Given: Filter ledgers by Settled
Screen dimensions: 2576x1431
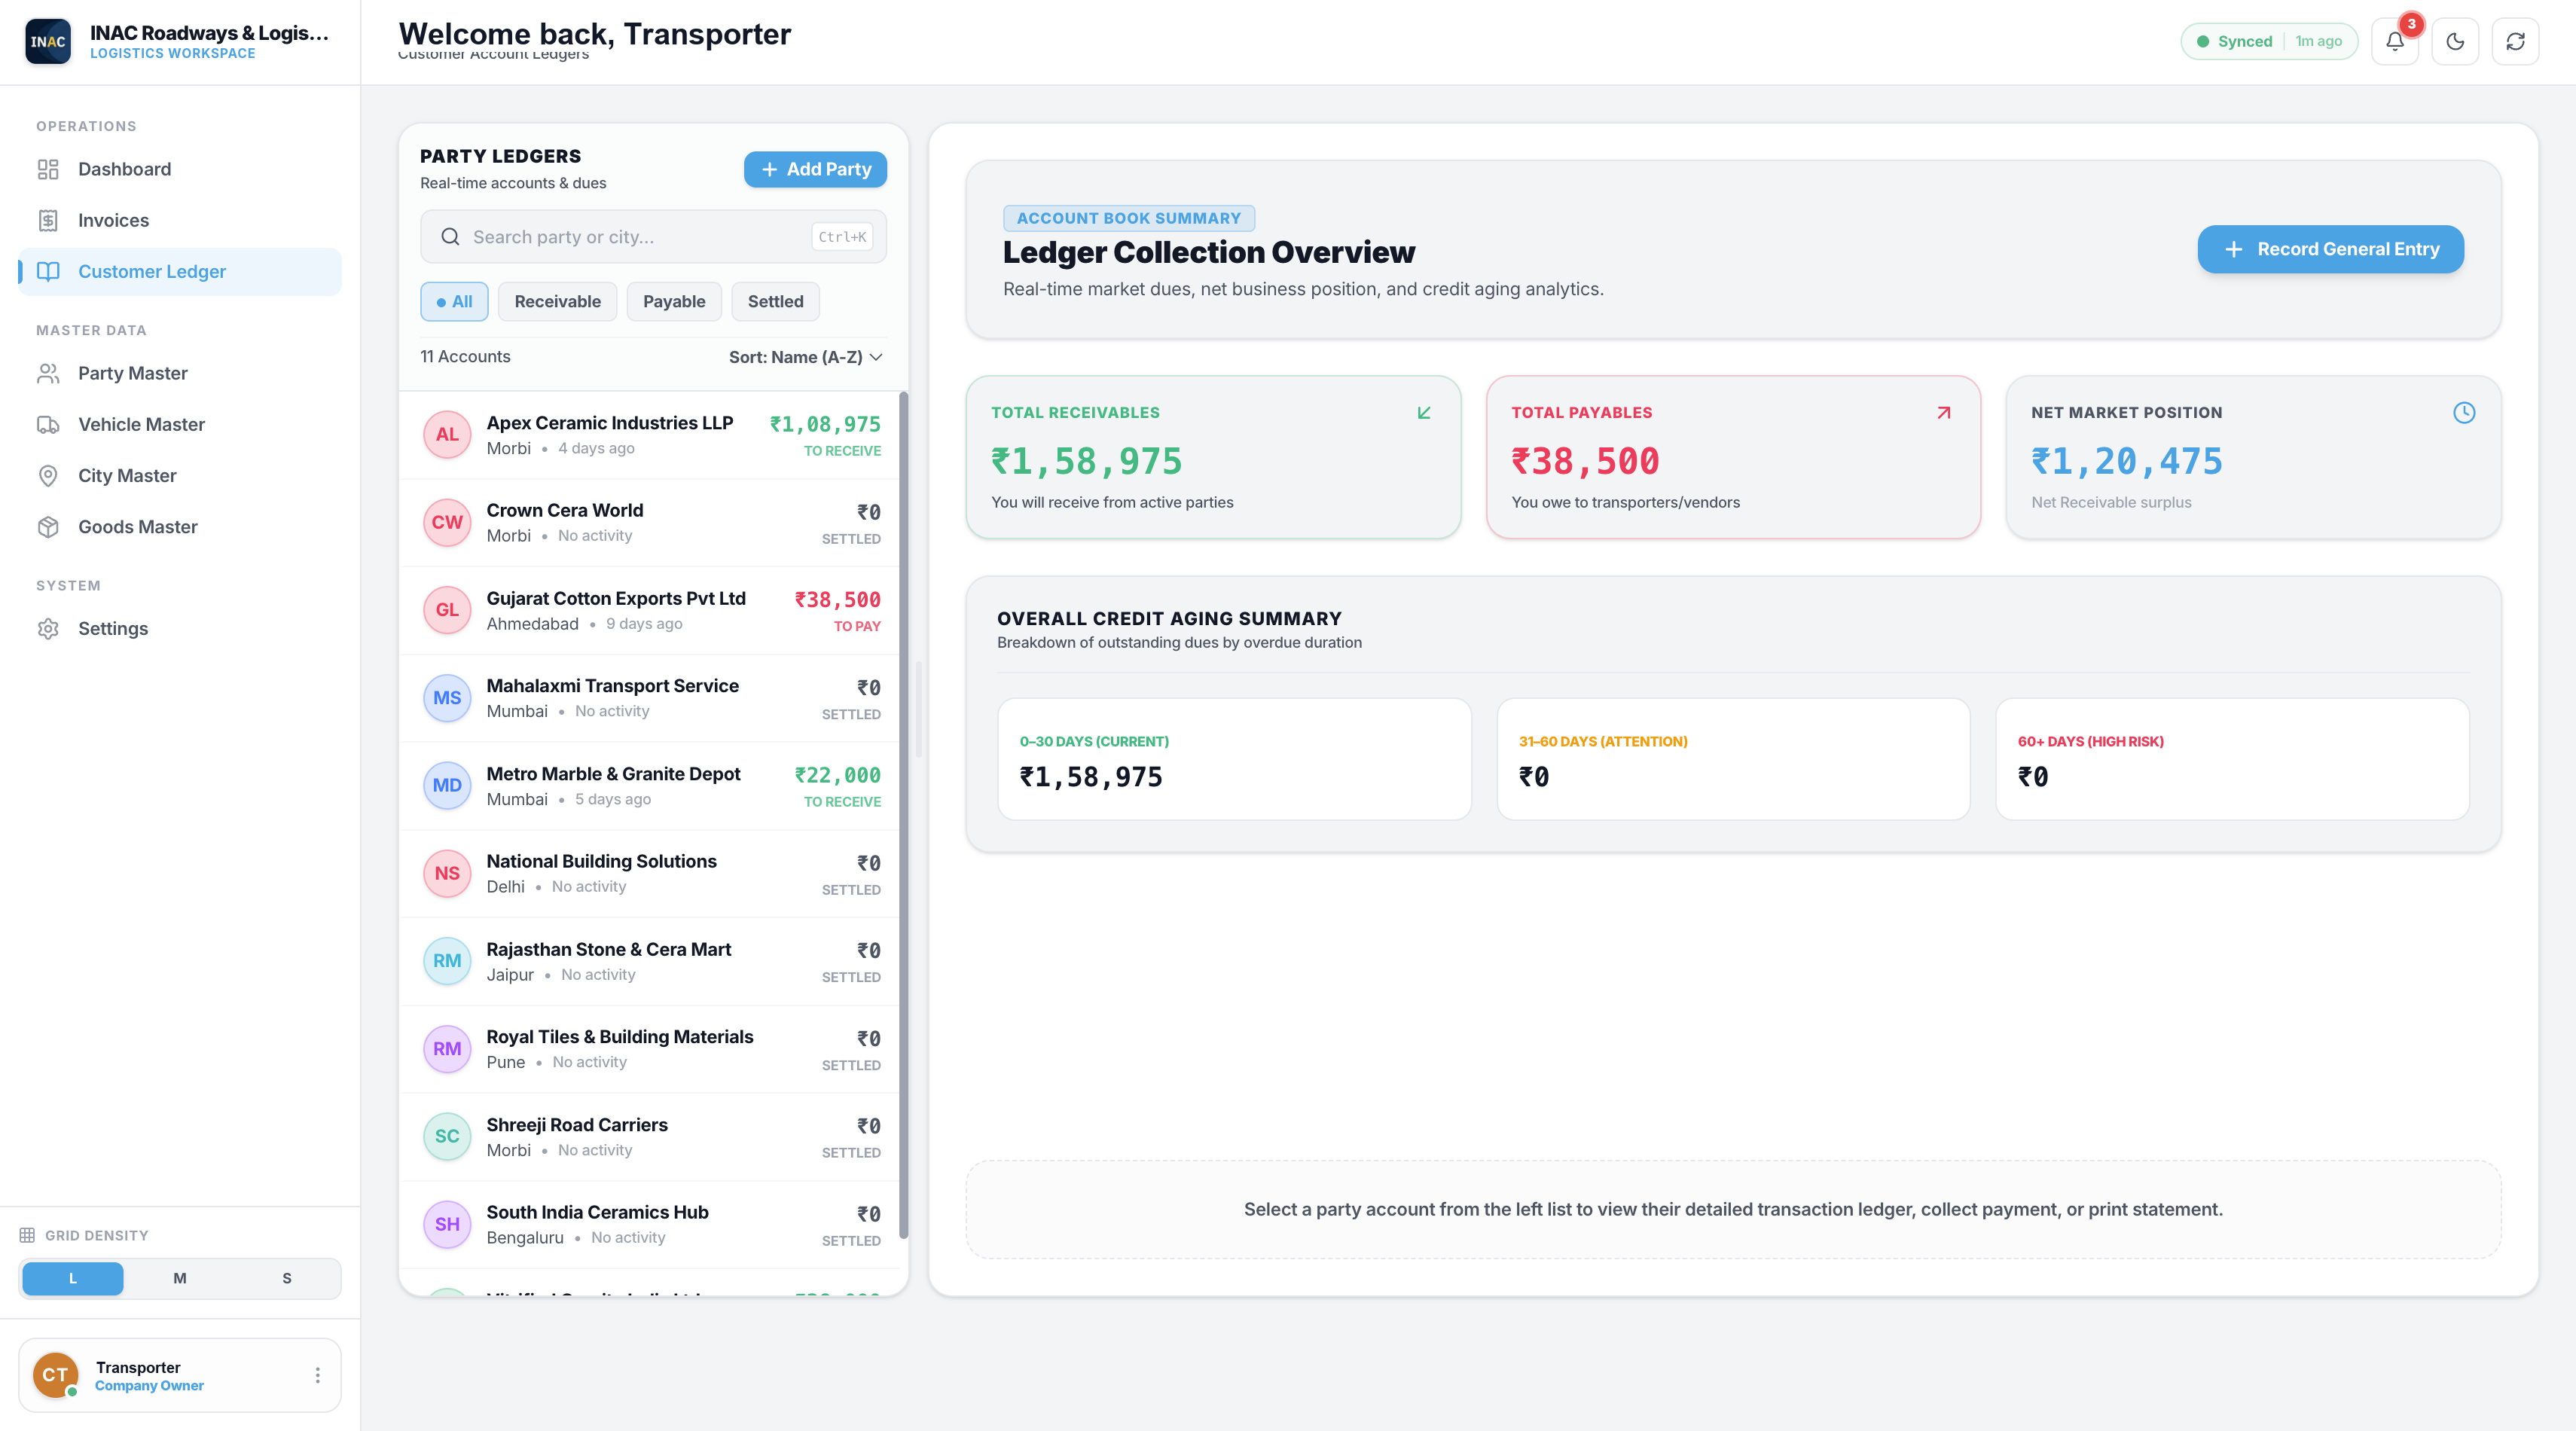Looking at the screenshot, I should [x=775, y=301].
